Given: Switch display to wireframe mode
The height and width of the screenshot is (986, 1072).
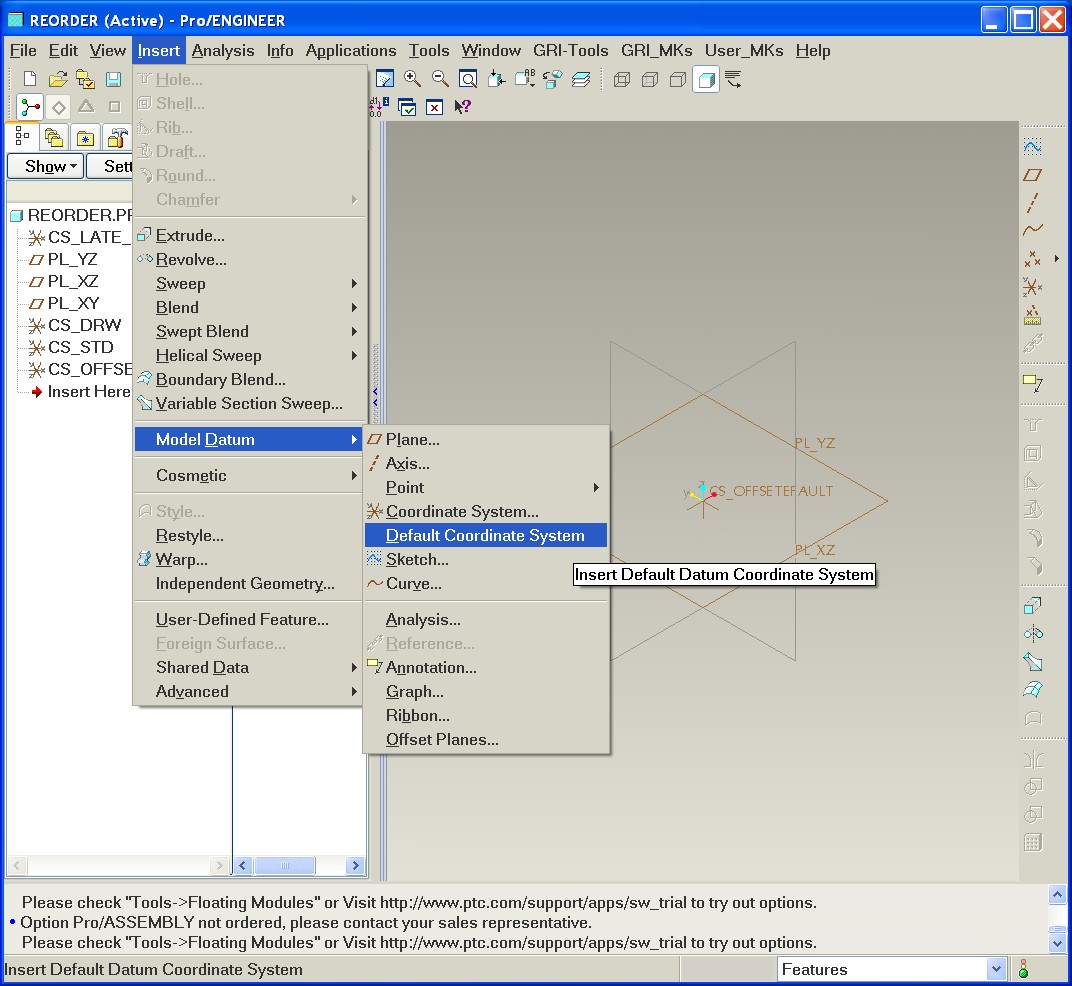Looking at the screenshot, I should 621,80.
